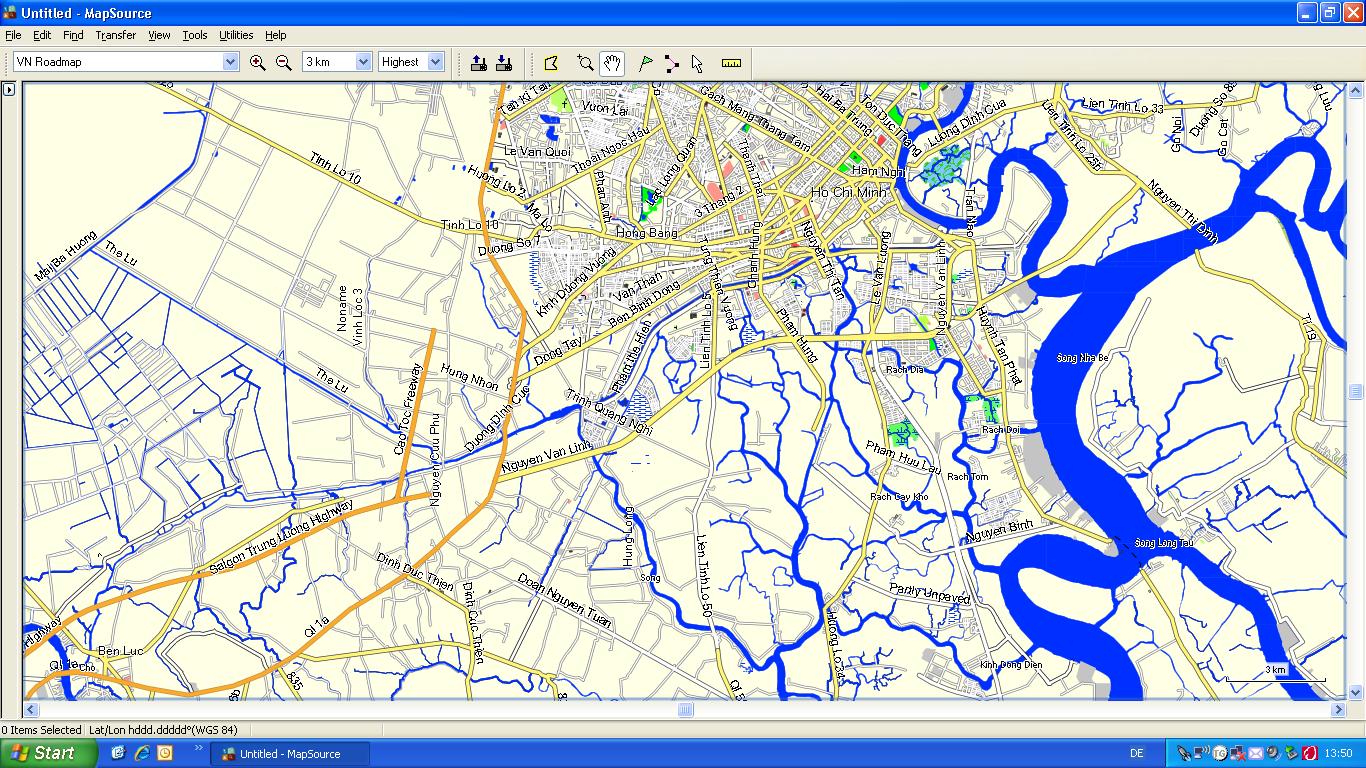The width and height of the screenshot is (1366, 768).
Task: Click the DE language indicator
Action: [1137, 753]
